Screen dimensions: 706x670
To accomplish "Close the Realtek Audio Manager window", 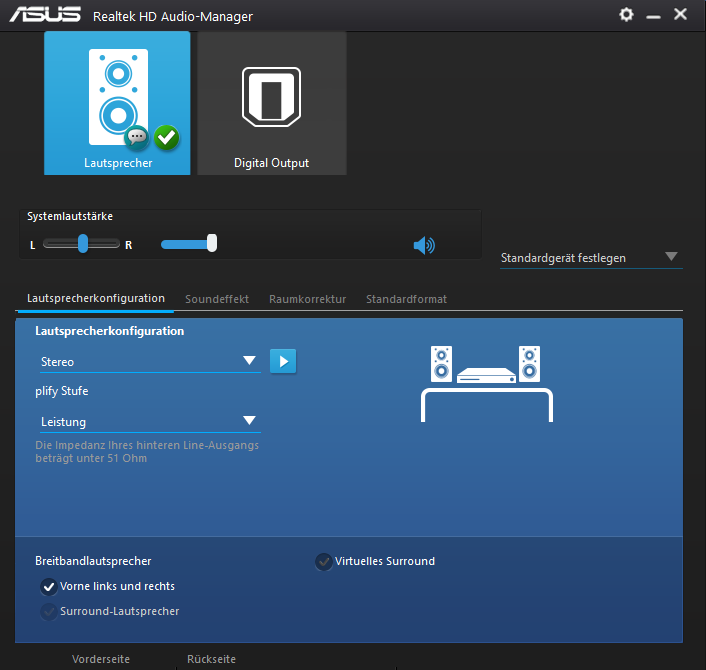I will pyautogui.click(x=680, y=14).
